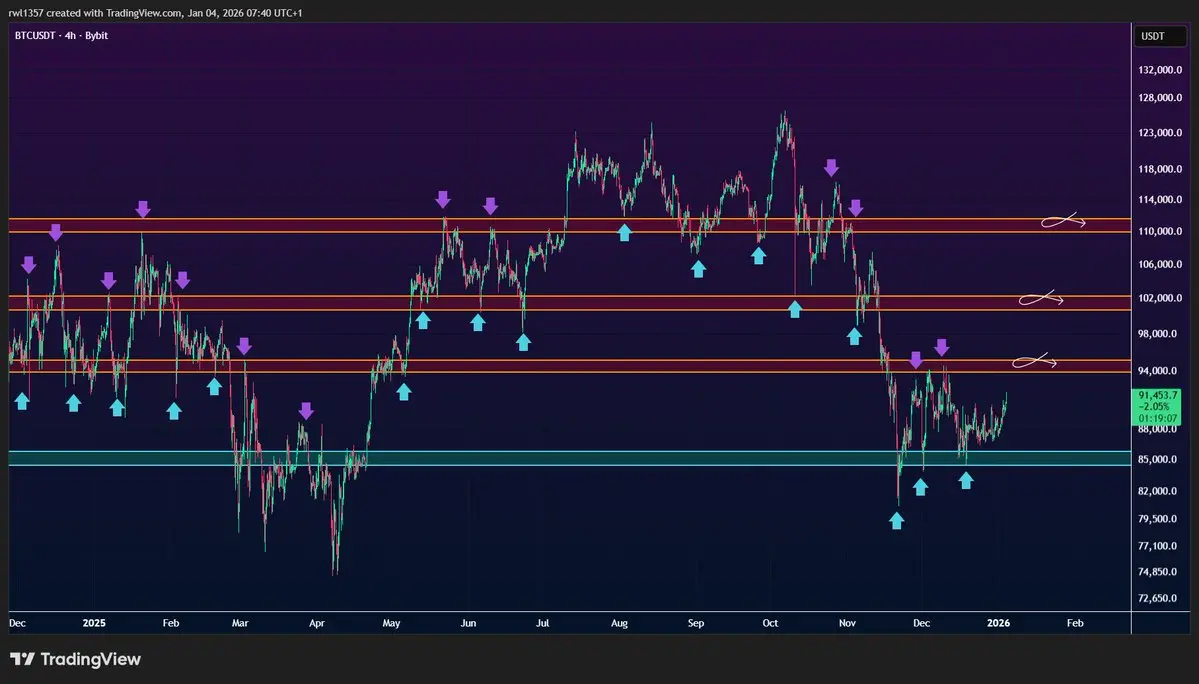Image resolution: width=1199 pixels, height=684 pixels.
Task: Select the 74,850.0 price axis label
Action: point(1160,572)
